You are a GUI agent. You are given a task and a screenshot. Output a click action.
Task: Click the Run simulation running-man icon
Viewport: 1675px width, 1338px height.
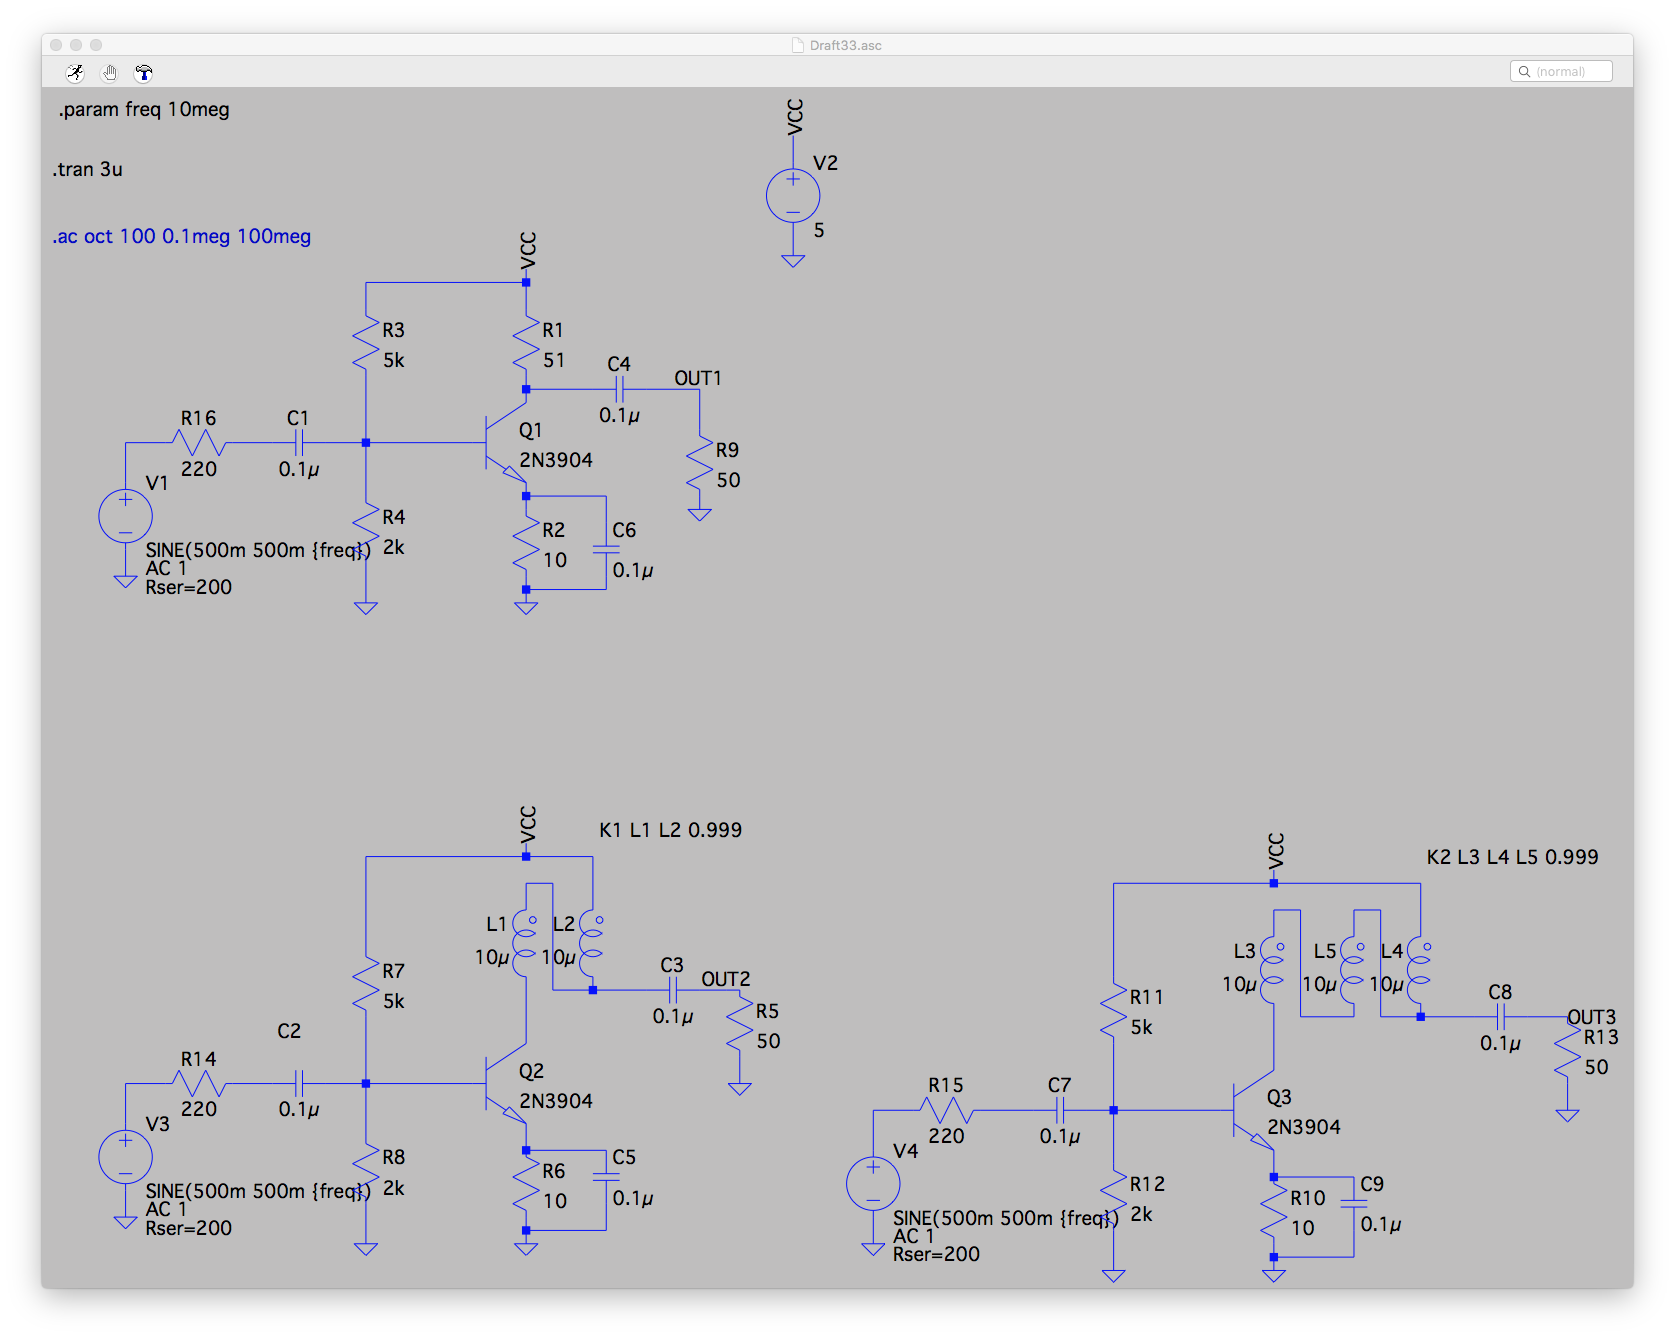coord(75,72)
